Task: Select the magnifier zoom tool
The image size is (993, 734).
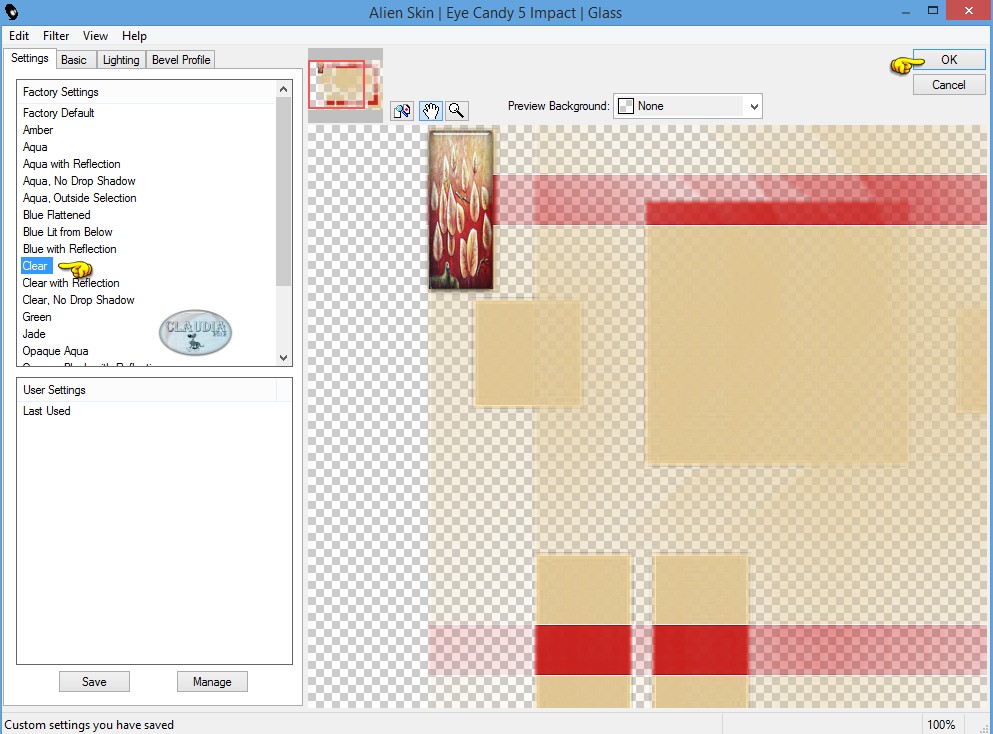Action: [x=457, y=111]
